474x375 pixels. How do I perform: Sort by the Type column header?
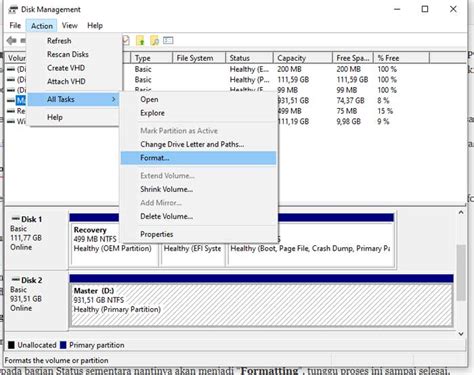click(152, 58)
